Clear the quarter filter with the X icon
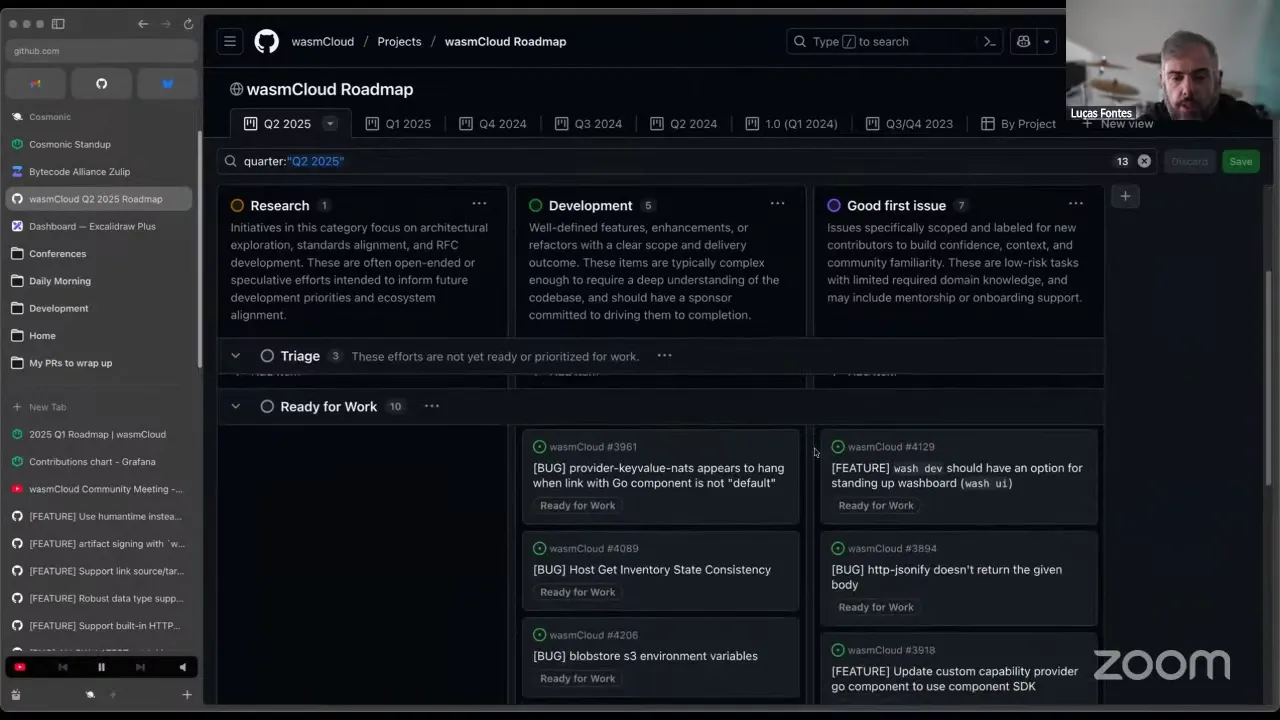This screenshot has width=1280, height=720. point(1144,161)
